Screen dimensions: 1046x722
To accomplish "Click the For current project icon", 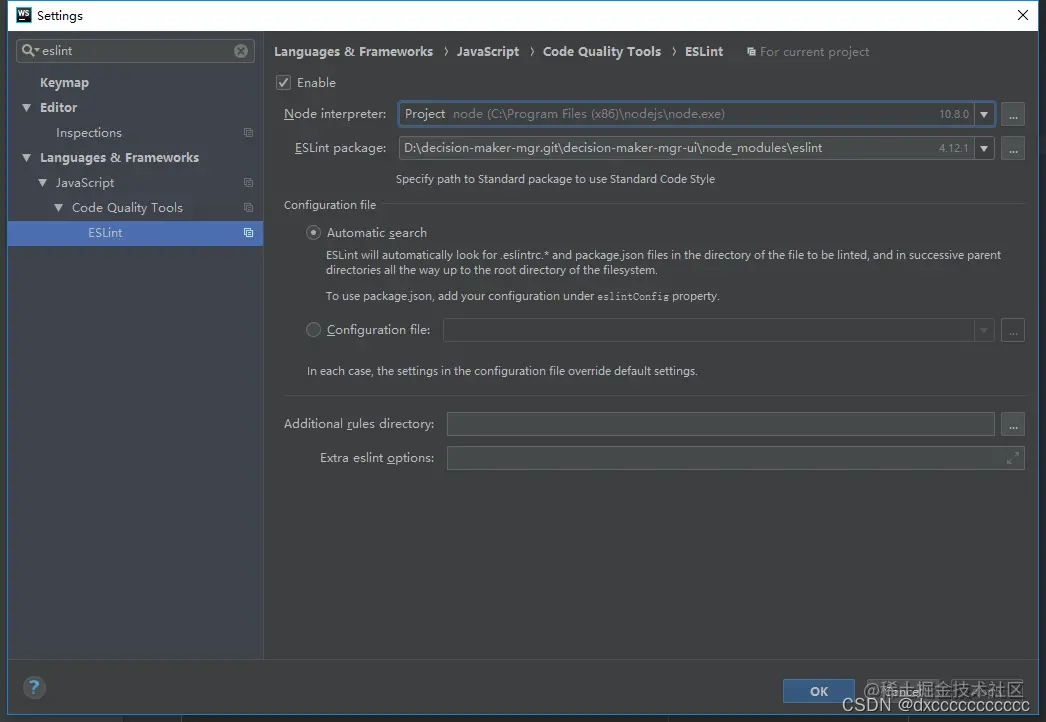I will tap(751, 51).
